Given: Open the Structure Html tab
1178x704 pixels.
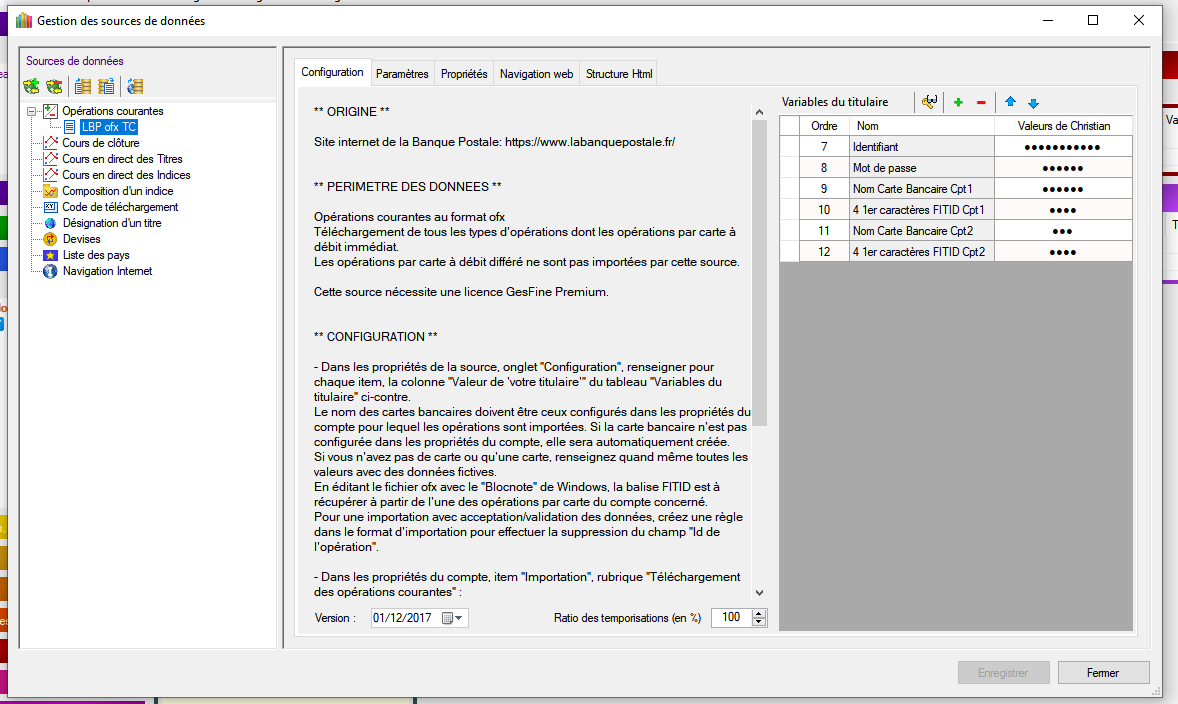Looking at the screenshot, I should (x=620, y=74).
